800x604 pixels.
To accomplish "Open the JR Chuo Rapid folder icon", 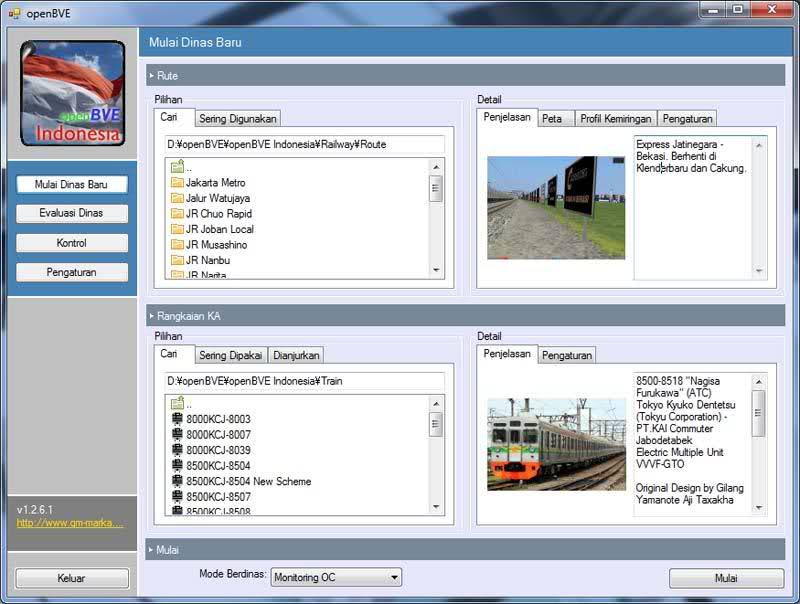I will point(177,213).
